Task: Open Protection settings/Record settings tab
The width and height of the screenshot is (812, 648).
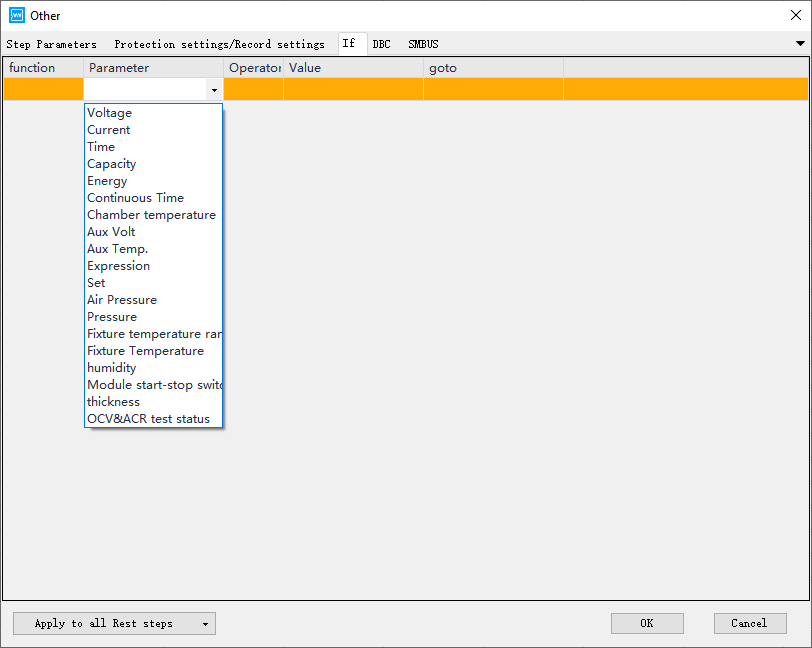Action: pyautogui.click(x=219, y=44)
